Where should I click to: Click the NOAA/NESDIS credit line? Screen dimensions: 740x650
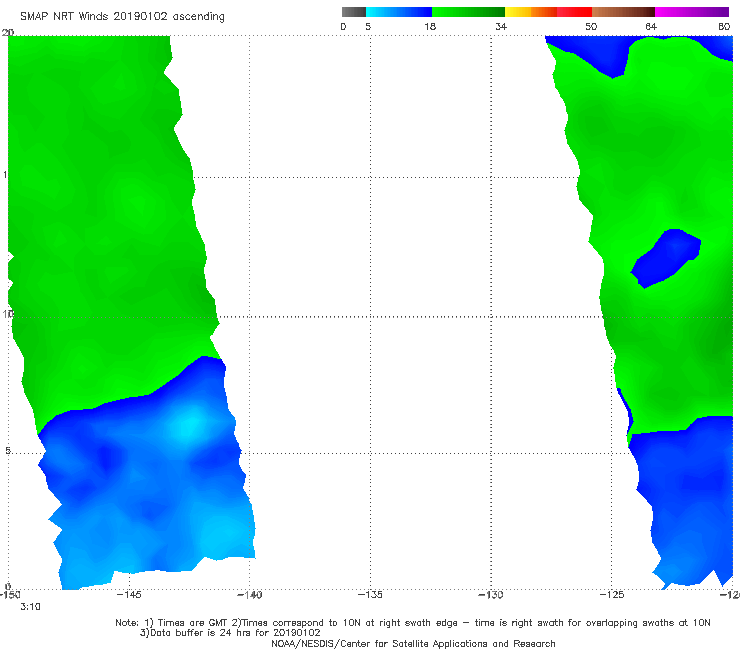413,644
